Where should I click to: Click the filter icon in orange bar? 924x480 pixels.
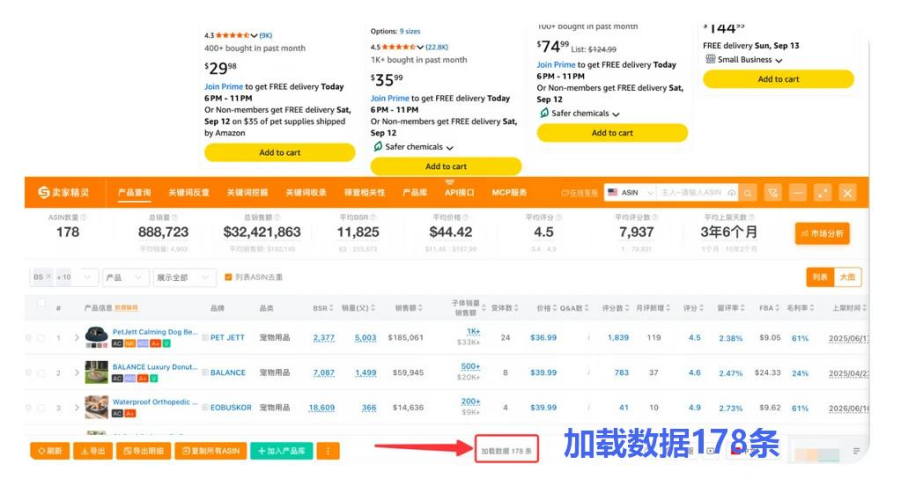(773, 193)
